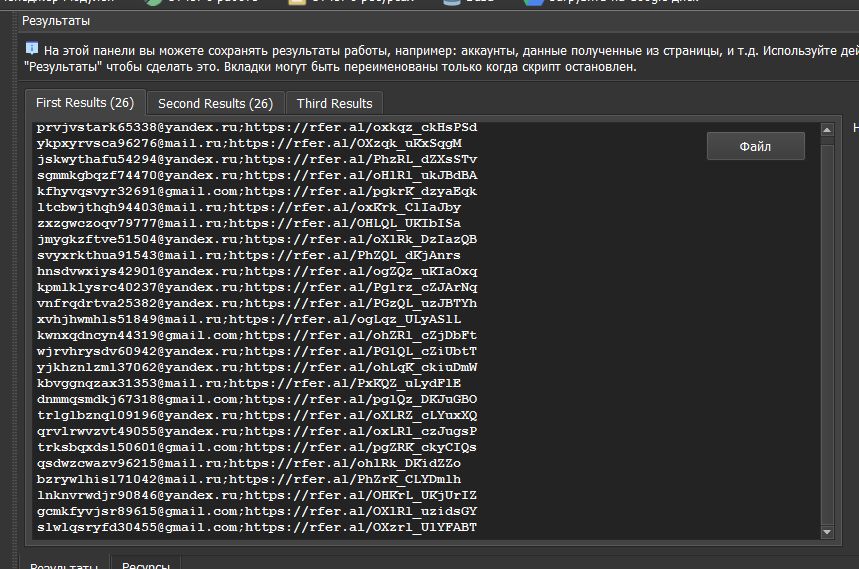Click the scrollbar up arrow in results list
The width and height of the screenshot is (859, 569).
coord(827,130)
